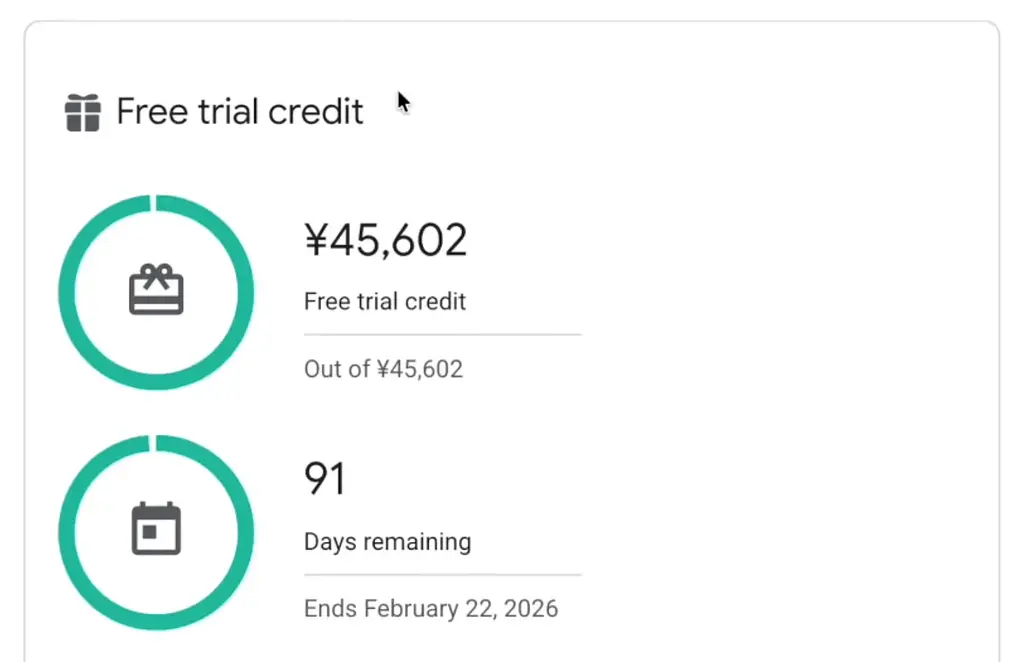Click the divider line above "Out of ¥45,602"
The image size is (1024, 662).
(x=442, y=335)
